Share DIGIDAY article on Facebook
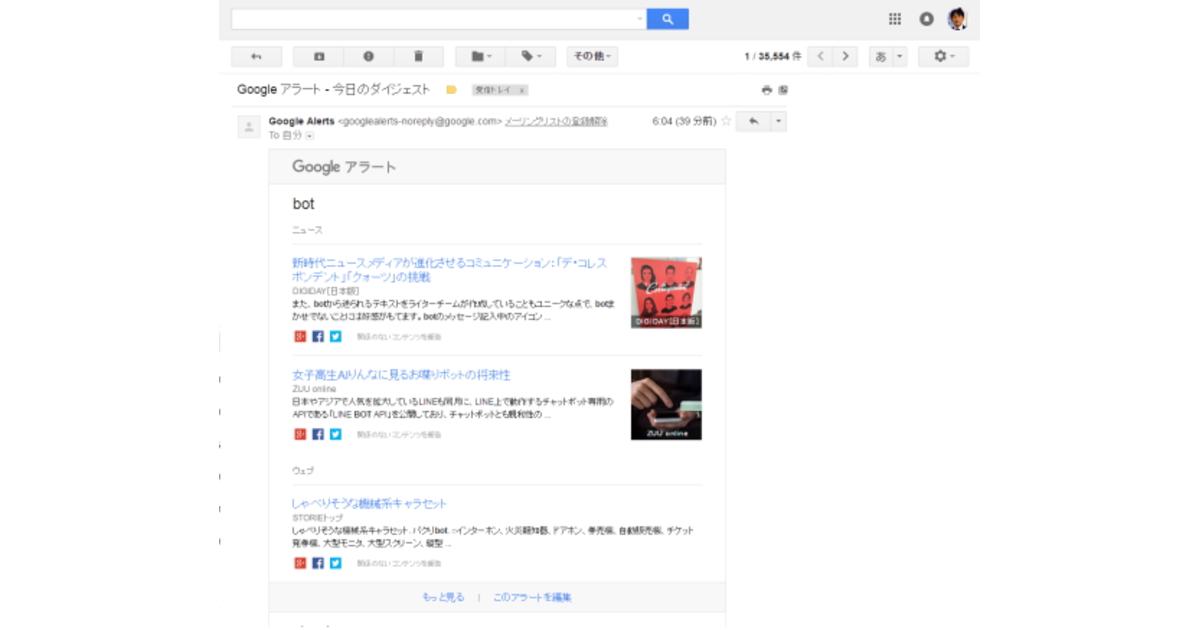The height and width of the screenshot is (630, 1200). tap(318, 336)
